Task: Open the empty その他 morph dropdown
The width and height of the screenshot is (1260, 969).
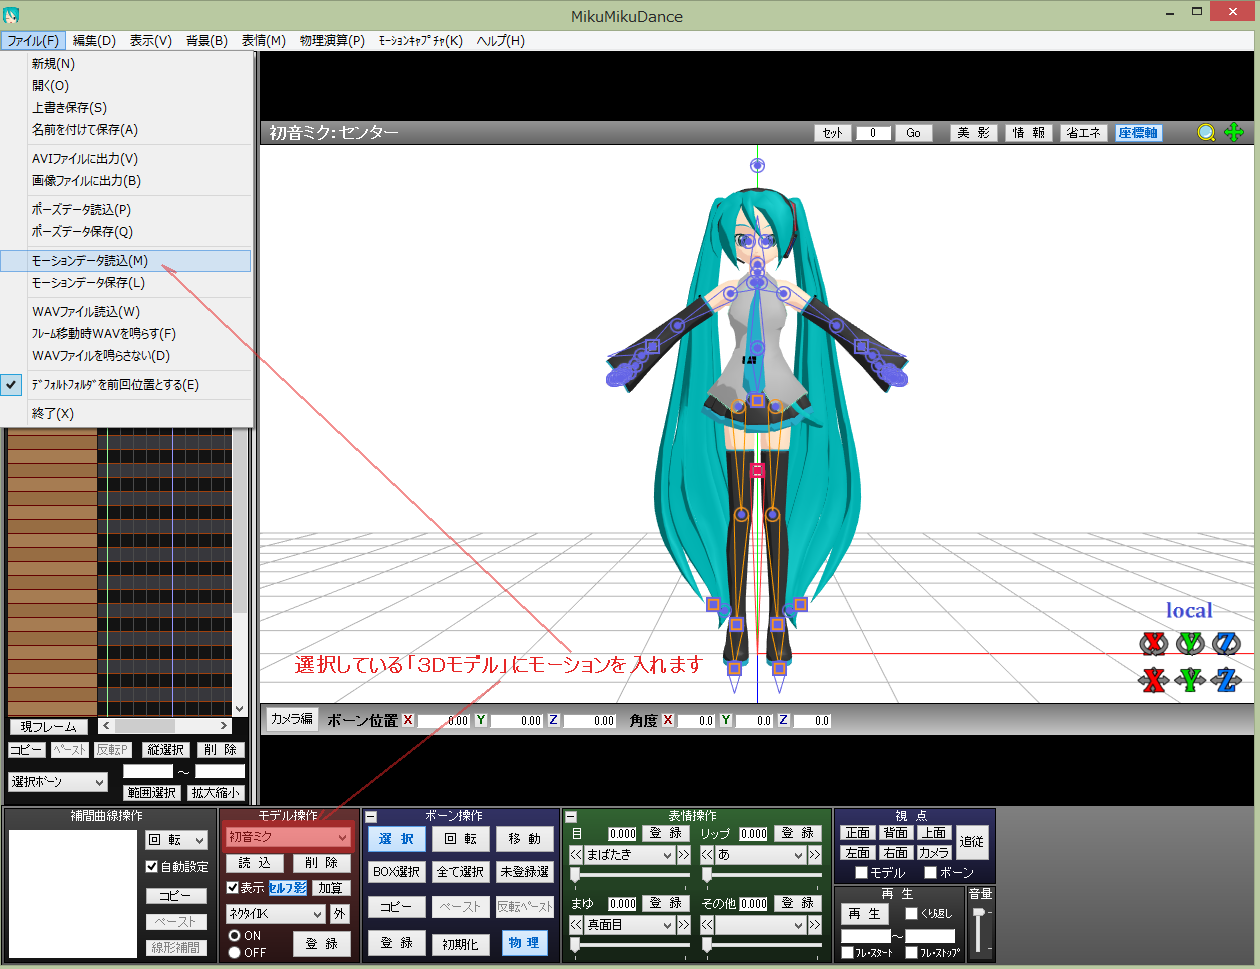Action: click(761, 925)
